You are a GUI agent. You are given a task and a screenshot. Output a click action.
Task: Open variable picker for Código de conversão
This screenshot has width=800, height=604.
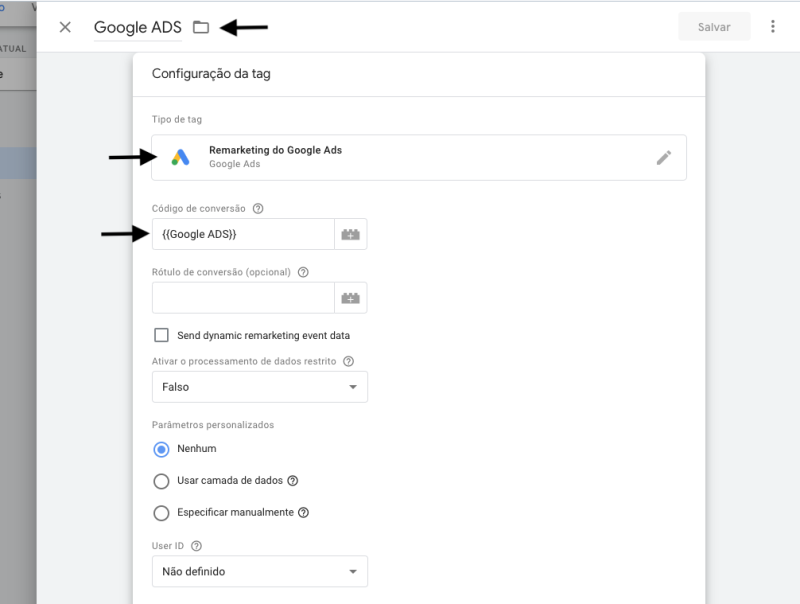pos(350,234)
